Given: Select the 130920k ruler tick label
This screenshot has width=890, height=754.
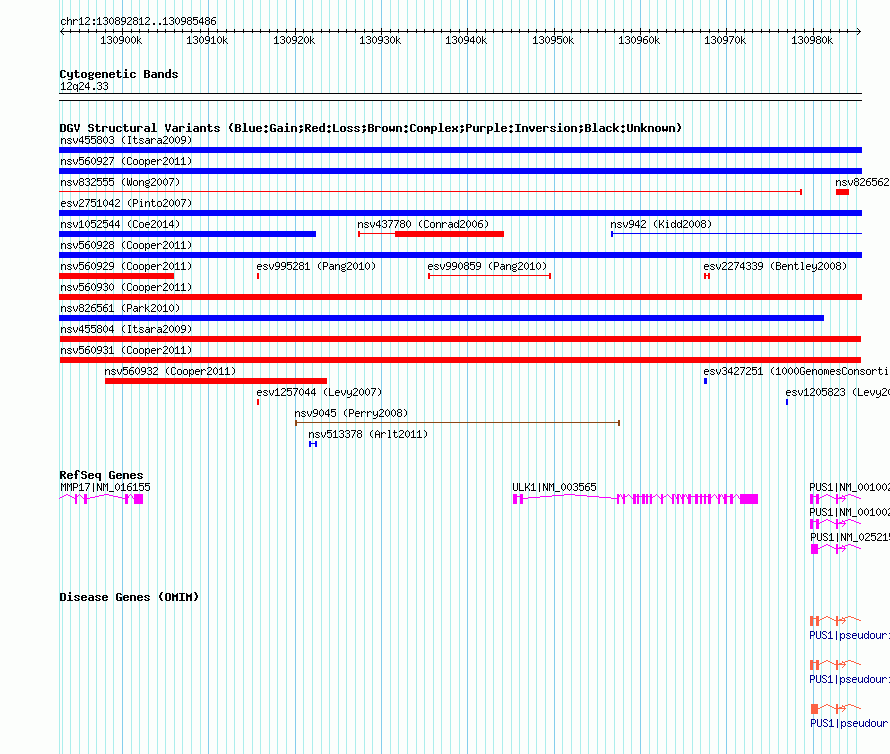Looking at the screenshot, I should tap(294, 40).
